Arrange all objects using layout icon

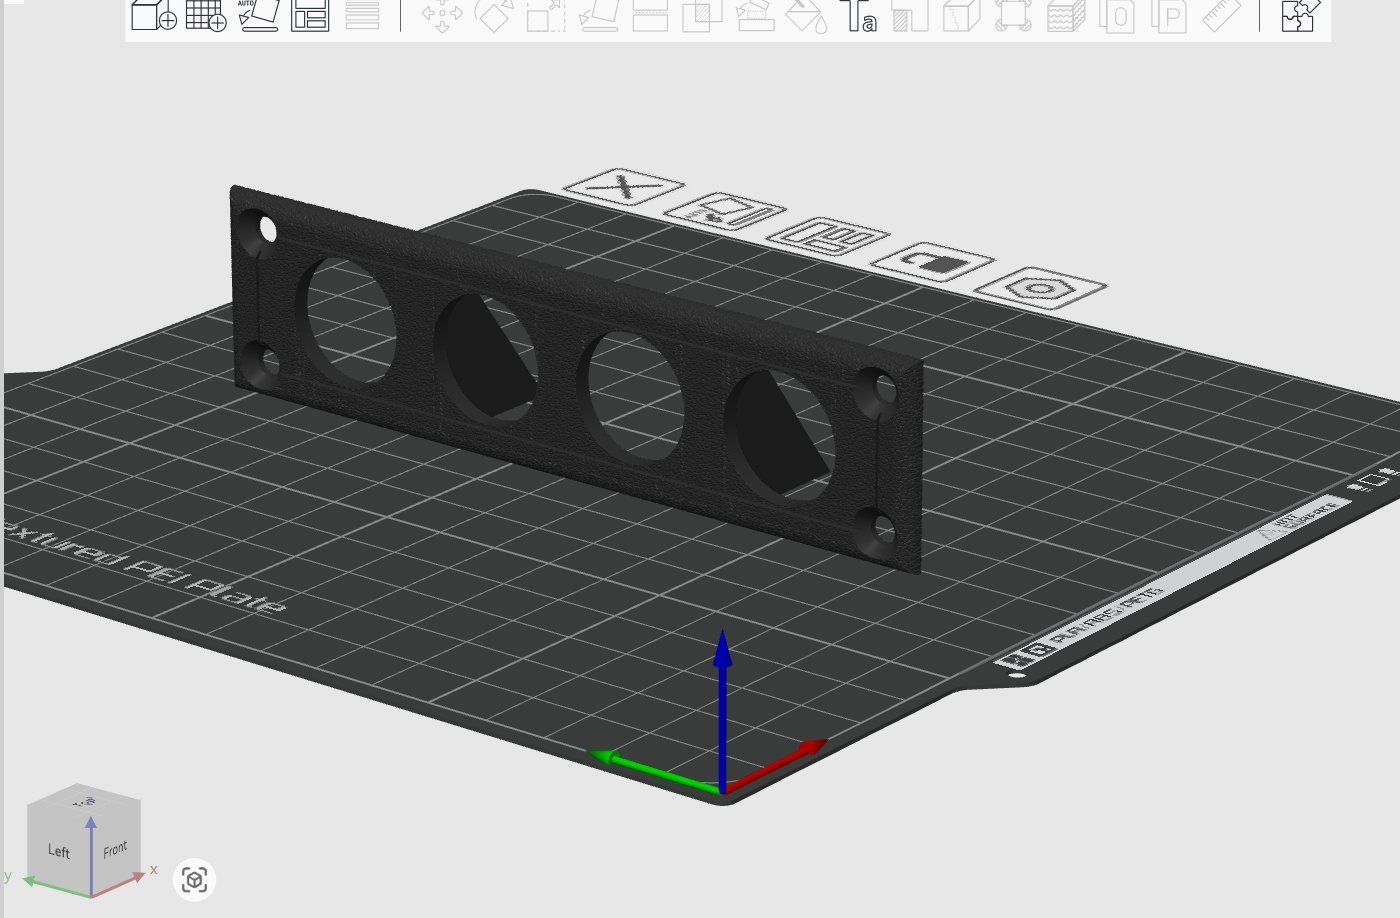coord(310,15)
